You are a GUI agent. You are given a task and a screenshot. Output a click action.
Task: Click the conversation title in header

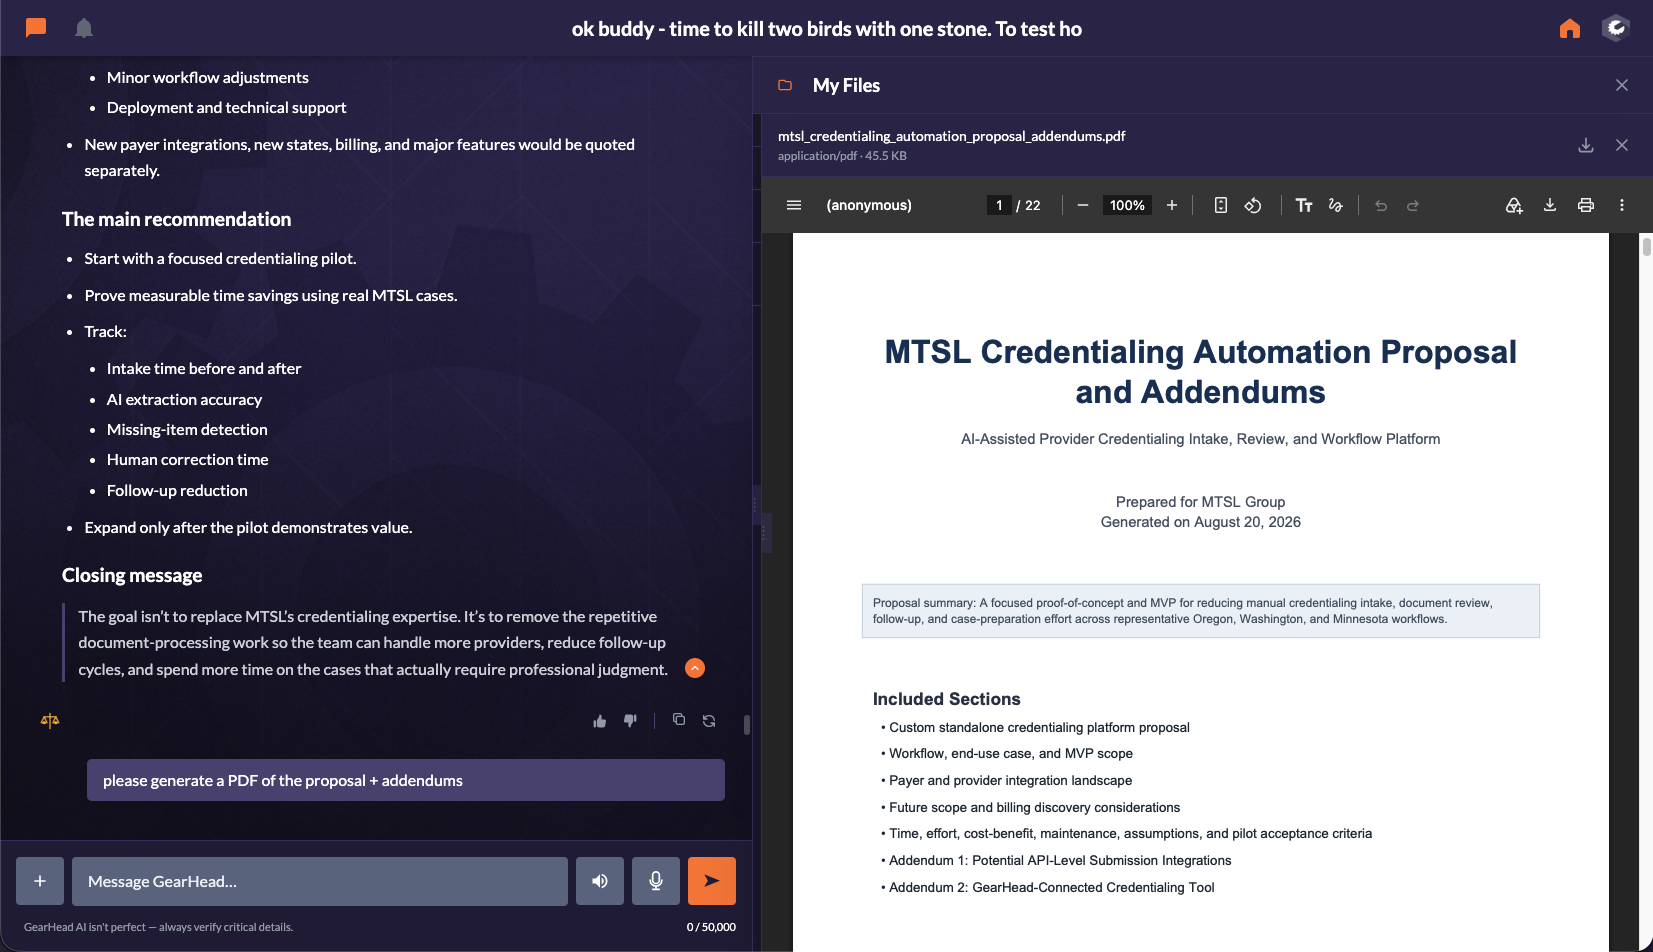tap(826, 29)
